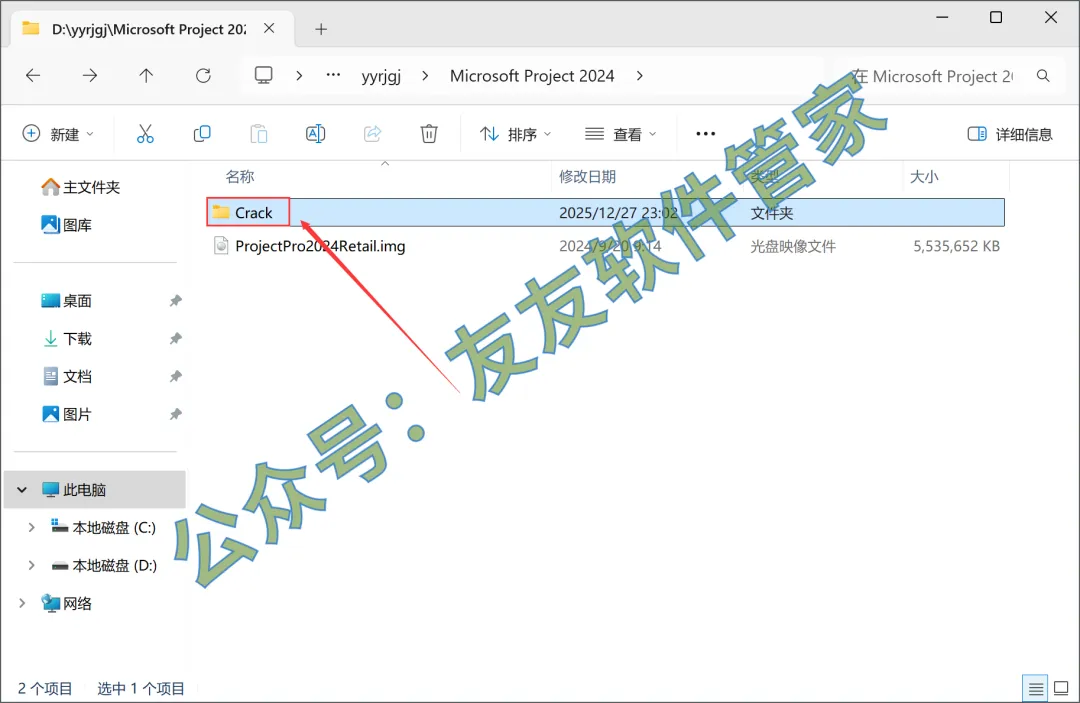This screenshot has width=1080, height=703.
Task: Open 图库 Gallery in sidebar
Action: (67, 225)
